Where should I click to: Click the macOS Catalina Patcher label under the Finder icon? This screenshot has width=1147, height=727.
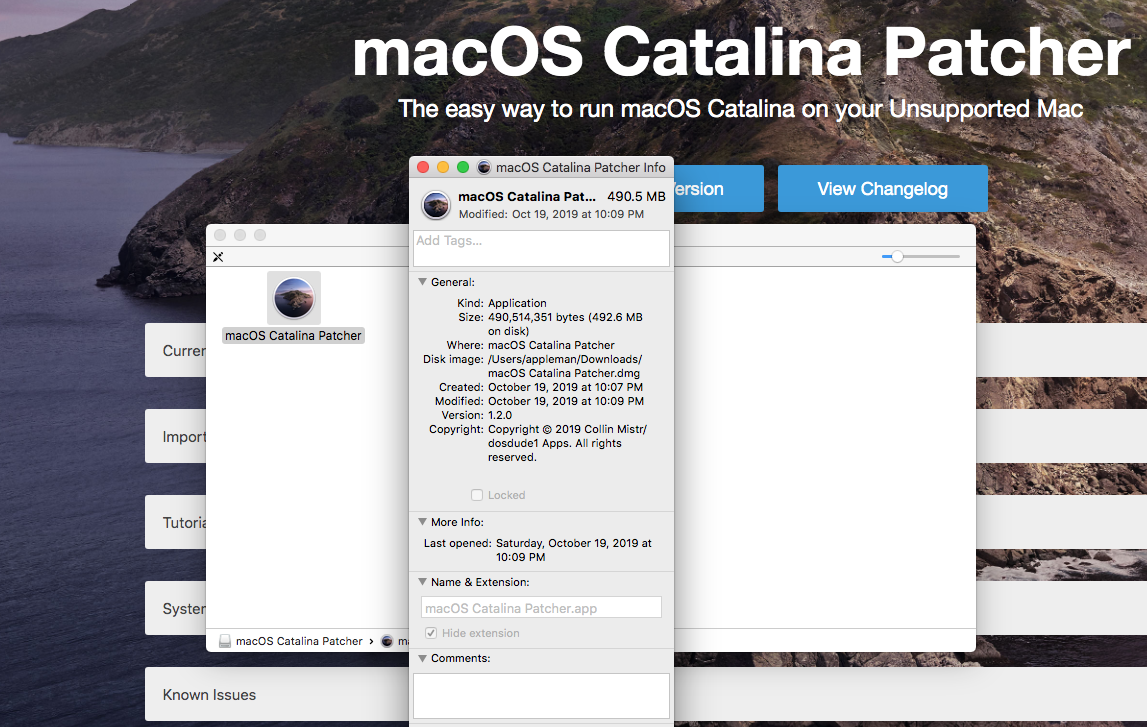click(x=293, y=336)
